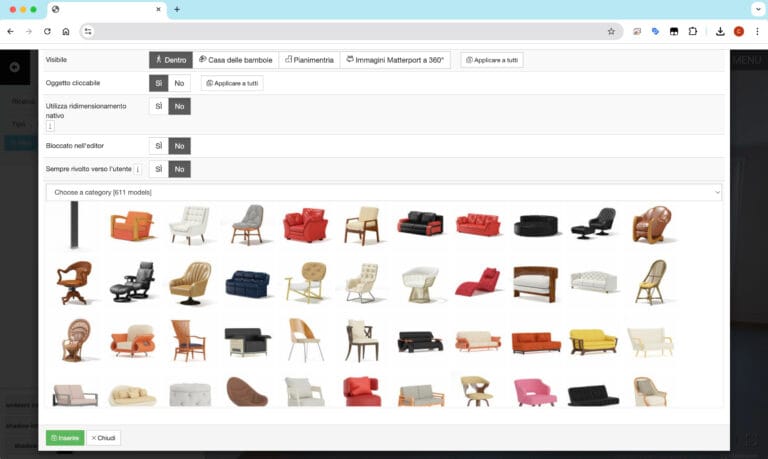The width and height of the screenshot is (768, 459).
Task: Bookmark this page with the star icon
Action: pyautogui.click(x=611, y=31)
